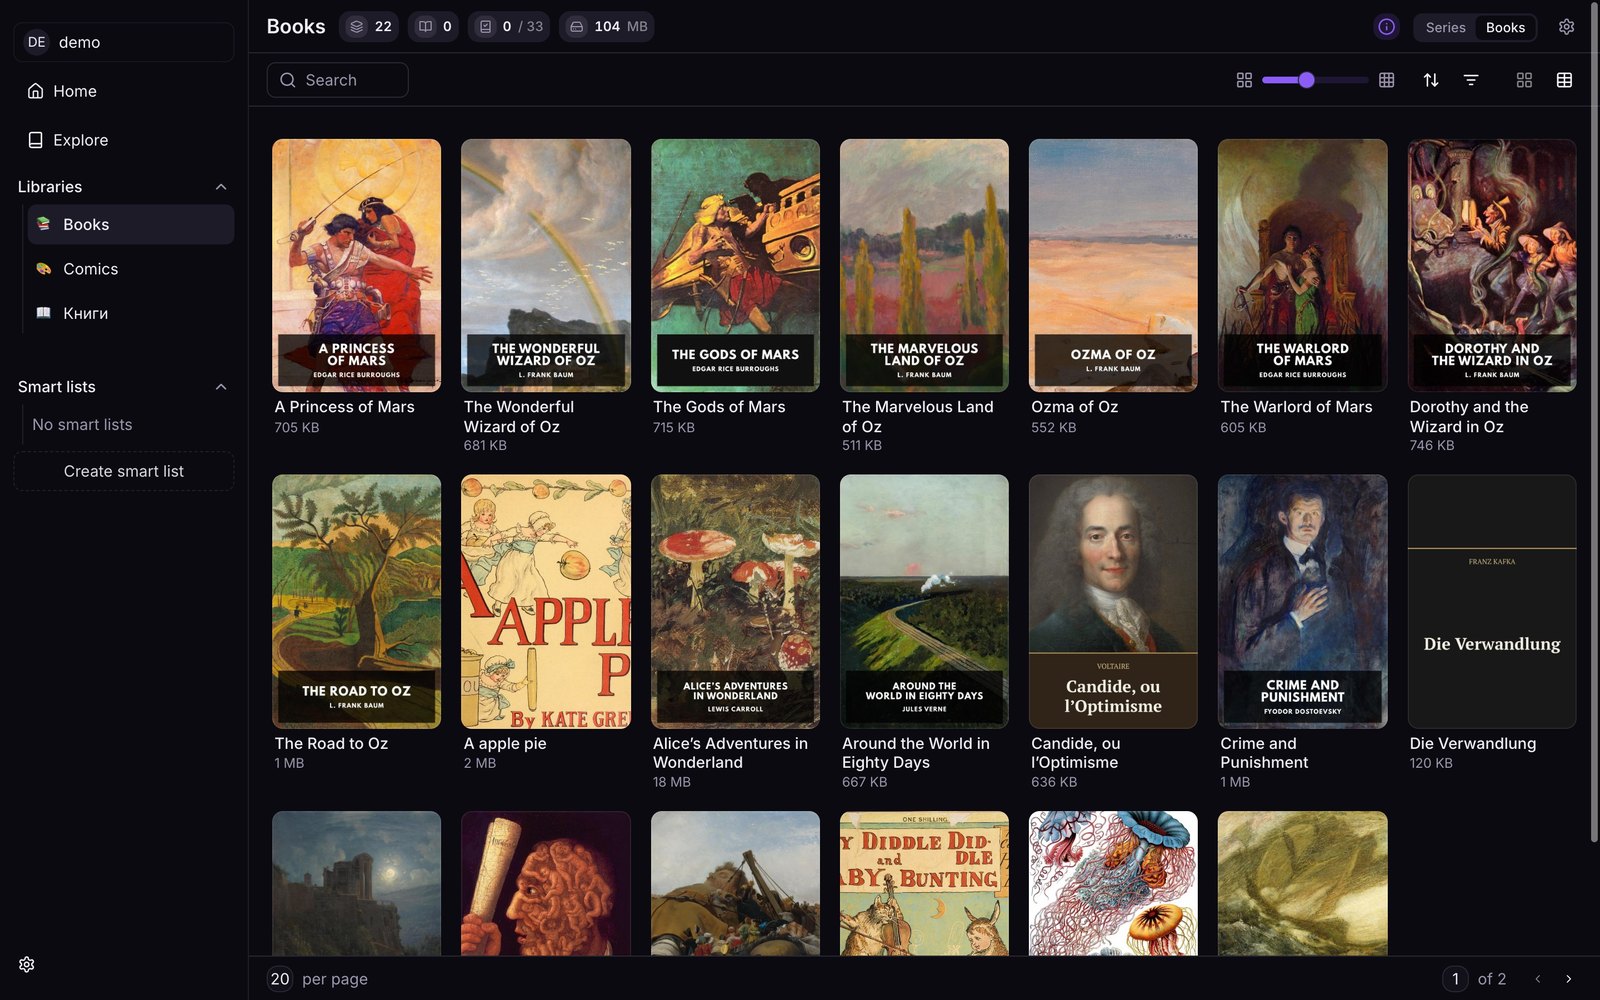Viewport: 1600px width, 1000px height.
Task: Select the Comics library
Action: point(131,269)
